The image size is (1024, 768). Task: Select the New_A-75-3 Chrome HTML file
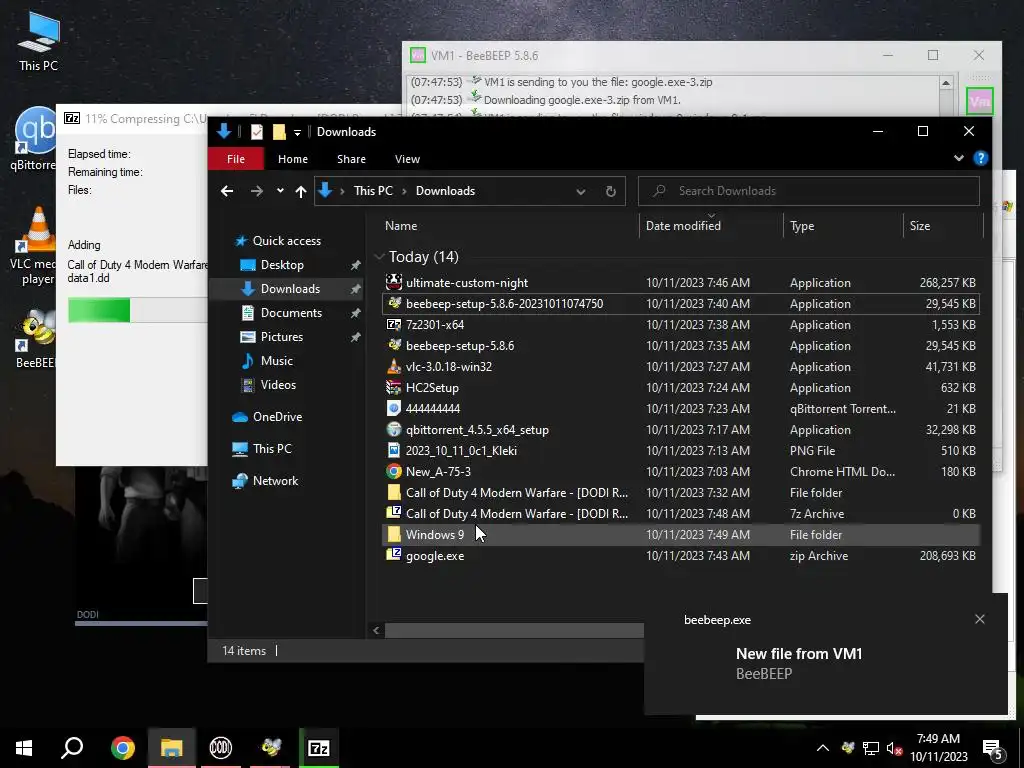coord(680,472)
